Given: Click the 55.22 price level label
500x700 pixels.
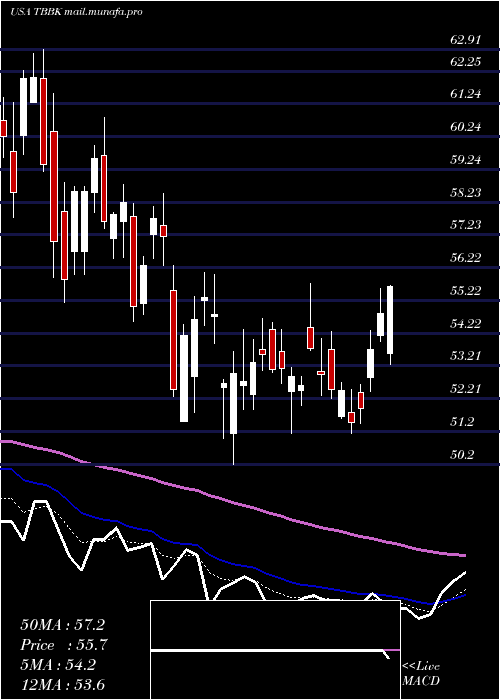Looking at the screenshot, I should 466,291.
